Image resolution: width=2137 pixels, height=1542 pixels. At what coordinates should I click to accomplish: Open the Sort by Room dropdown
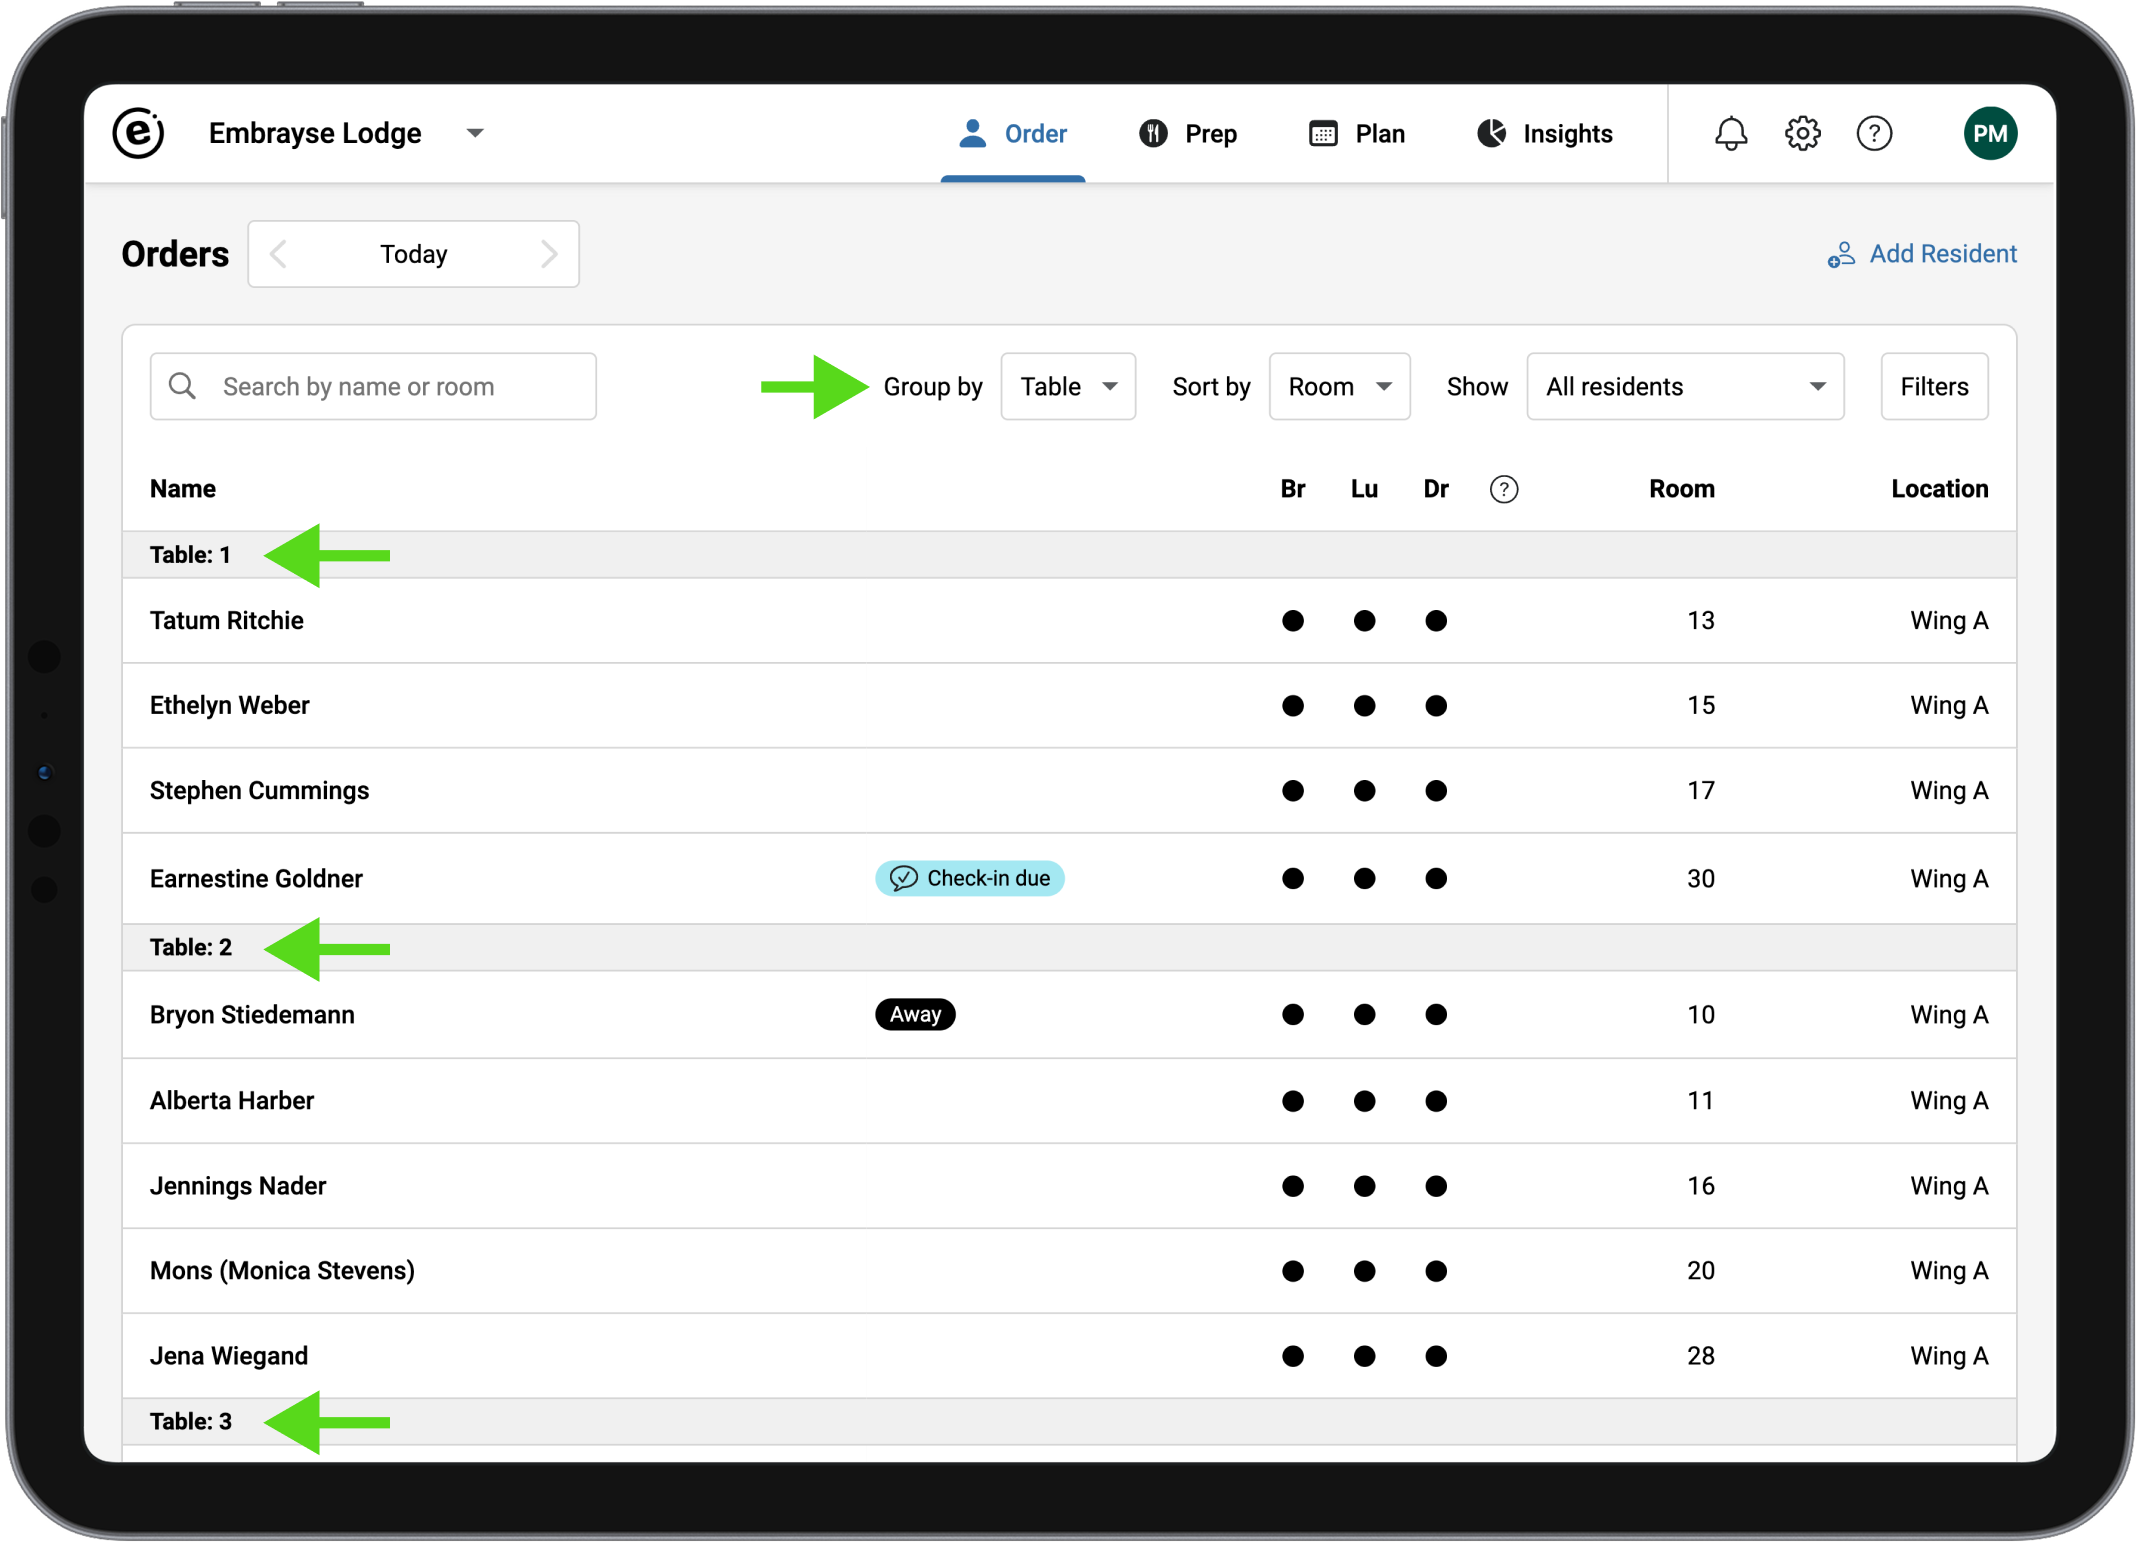click(1338, 387)
